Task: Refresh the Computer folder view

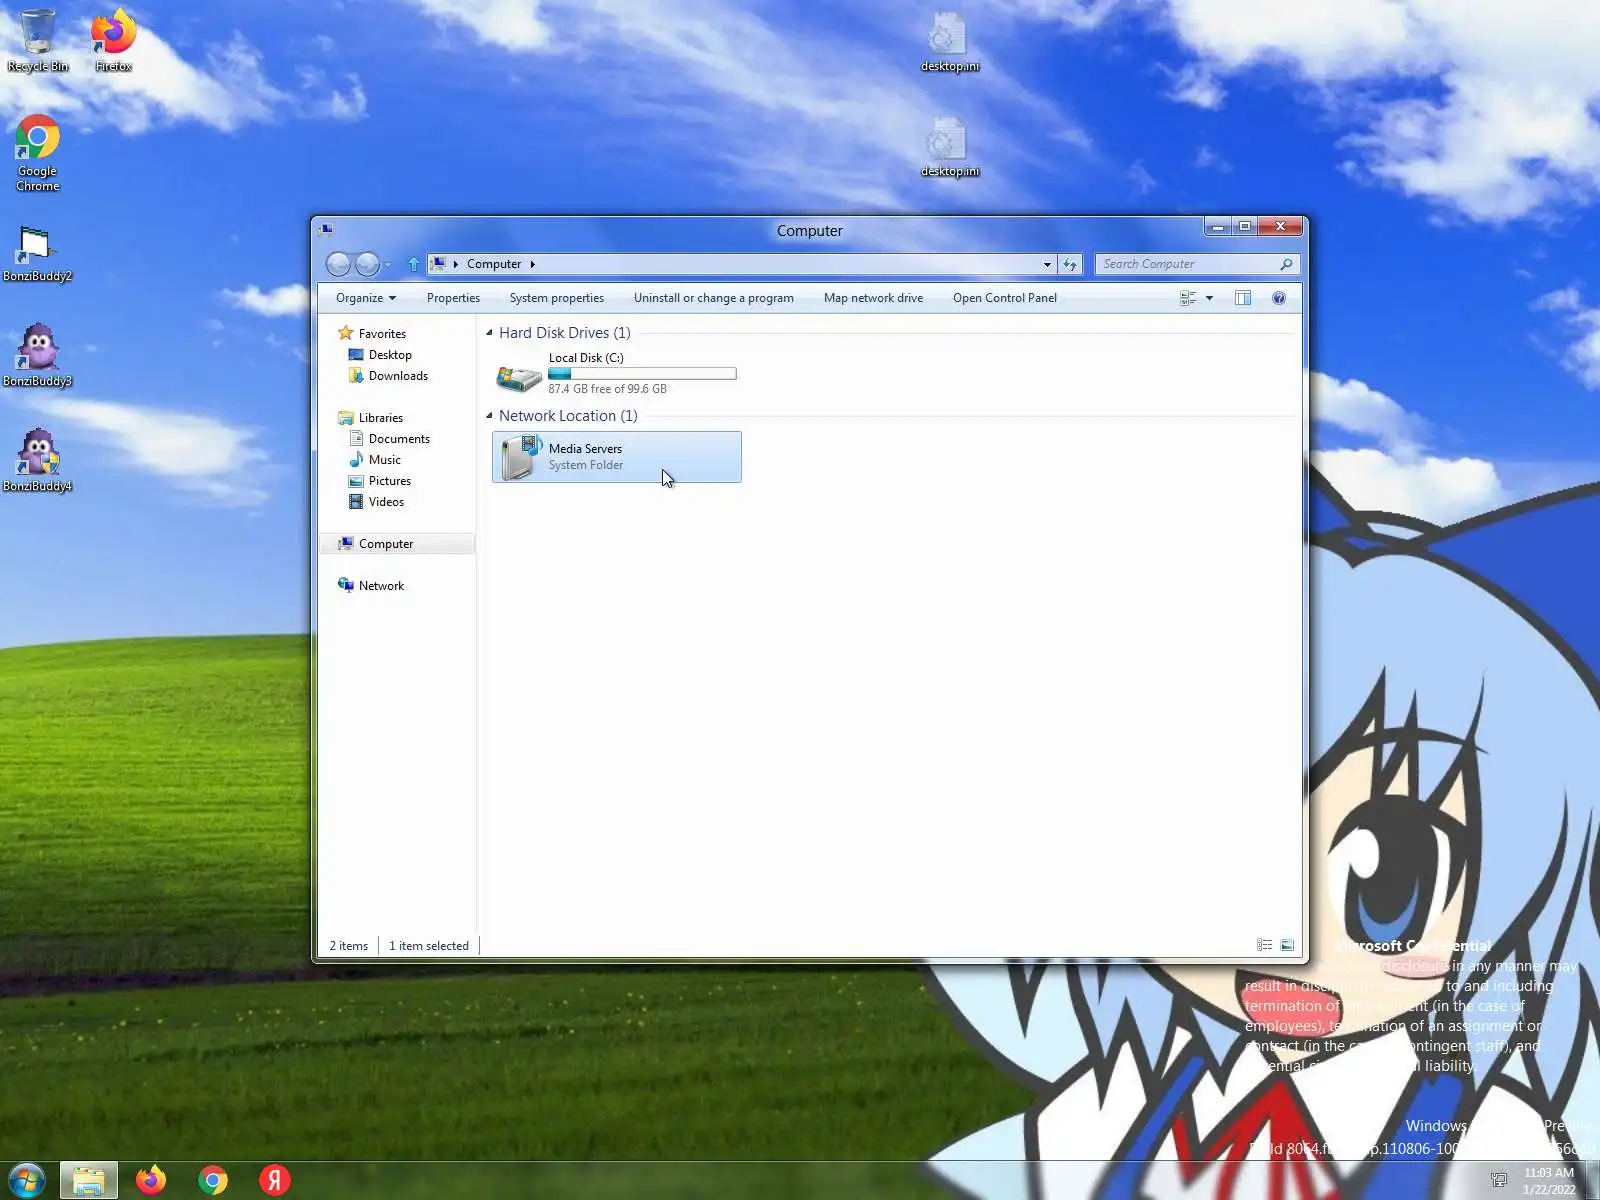Action: 1071,264
